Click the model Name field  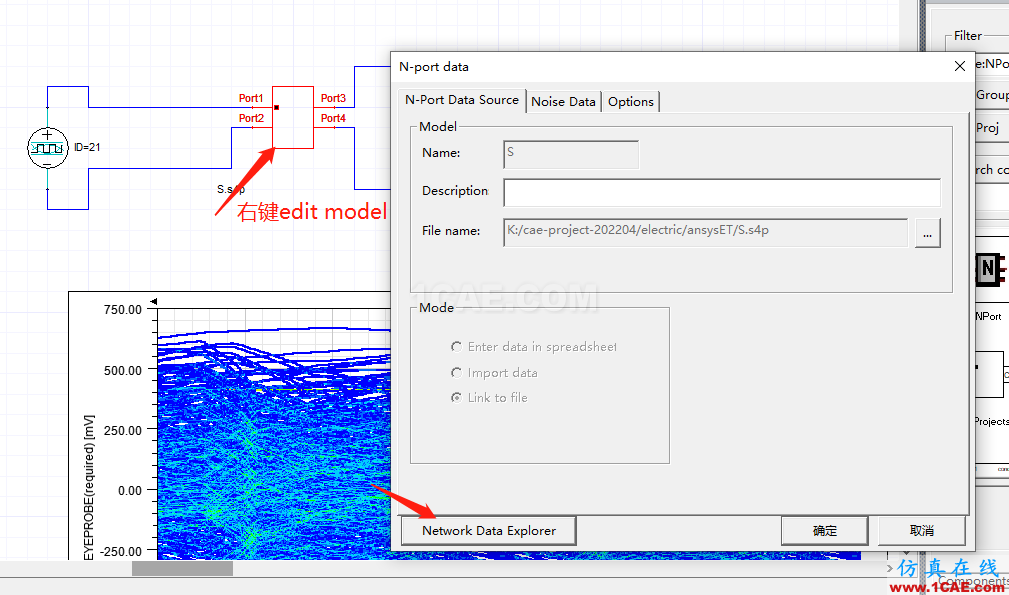coord(571,154)
